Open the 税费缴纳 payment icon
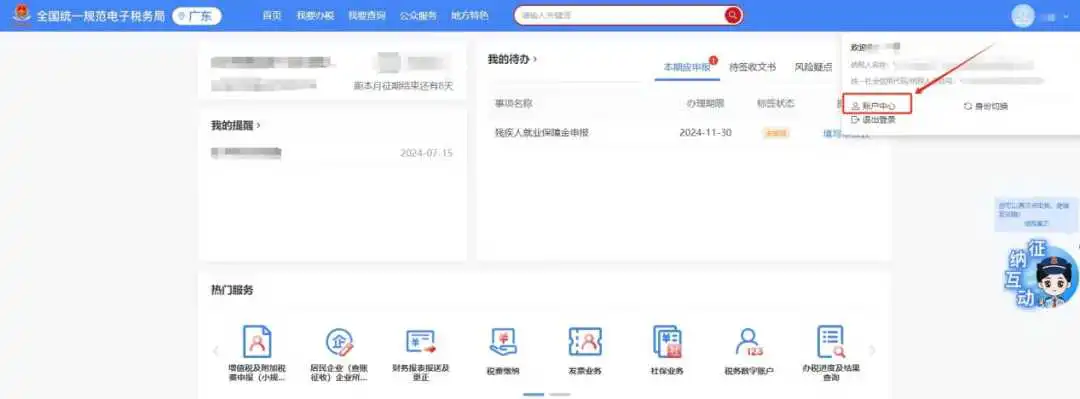Viewport: 1080px width, 399px height. (503, 342)
